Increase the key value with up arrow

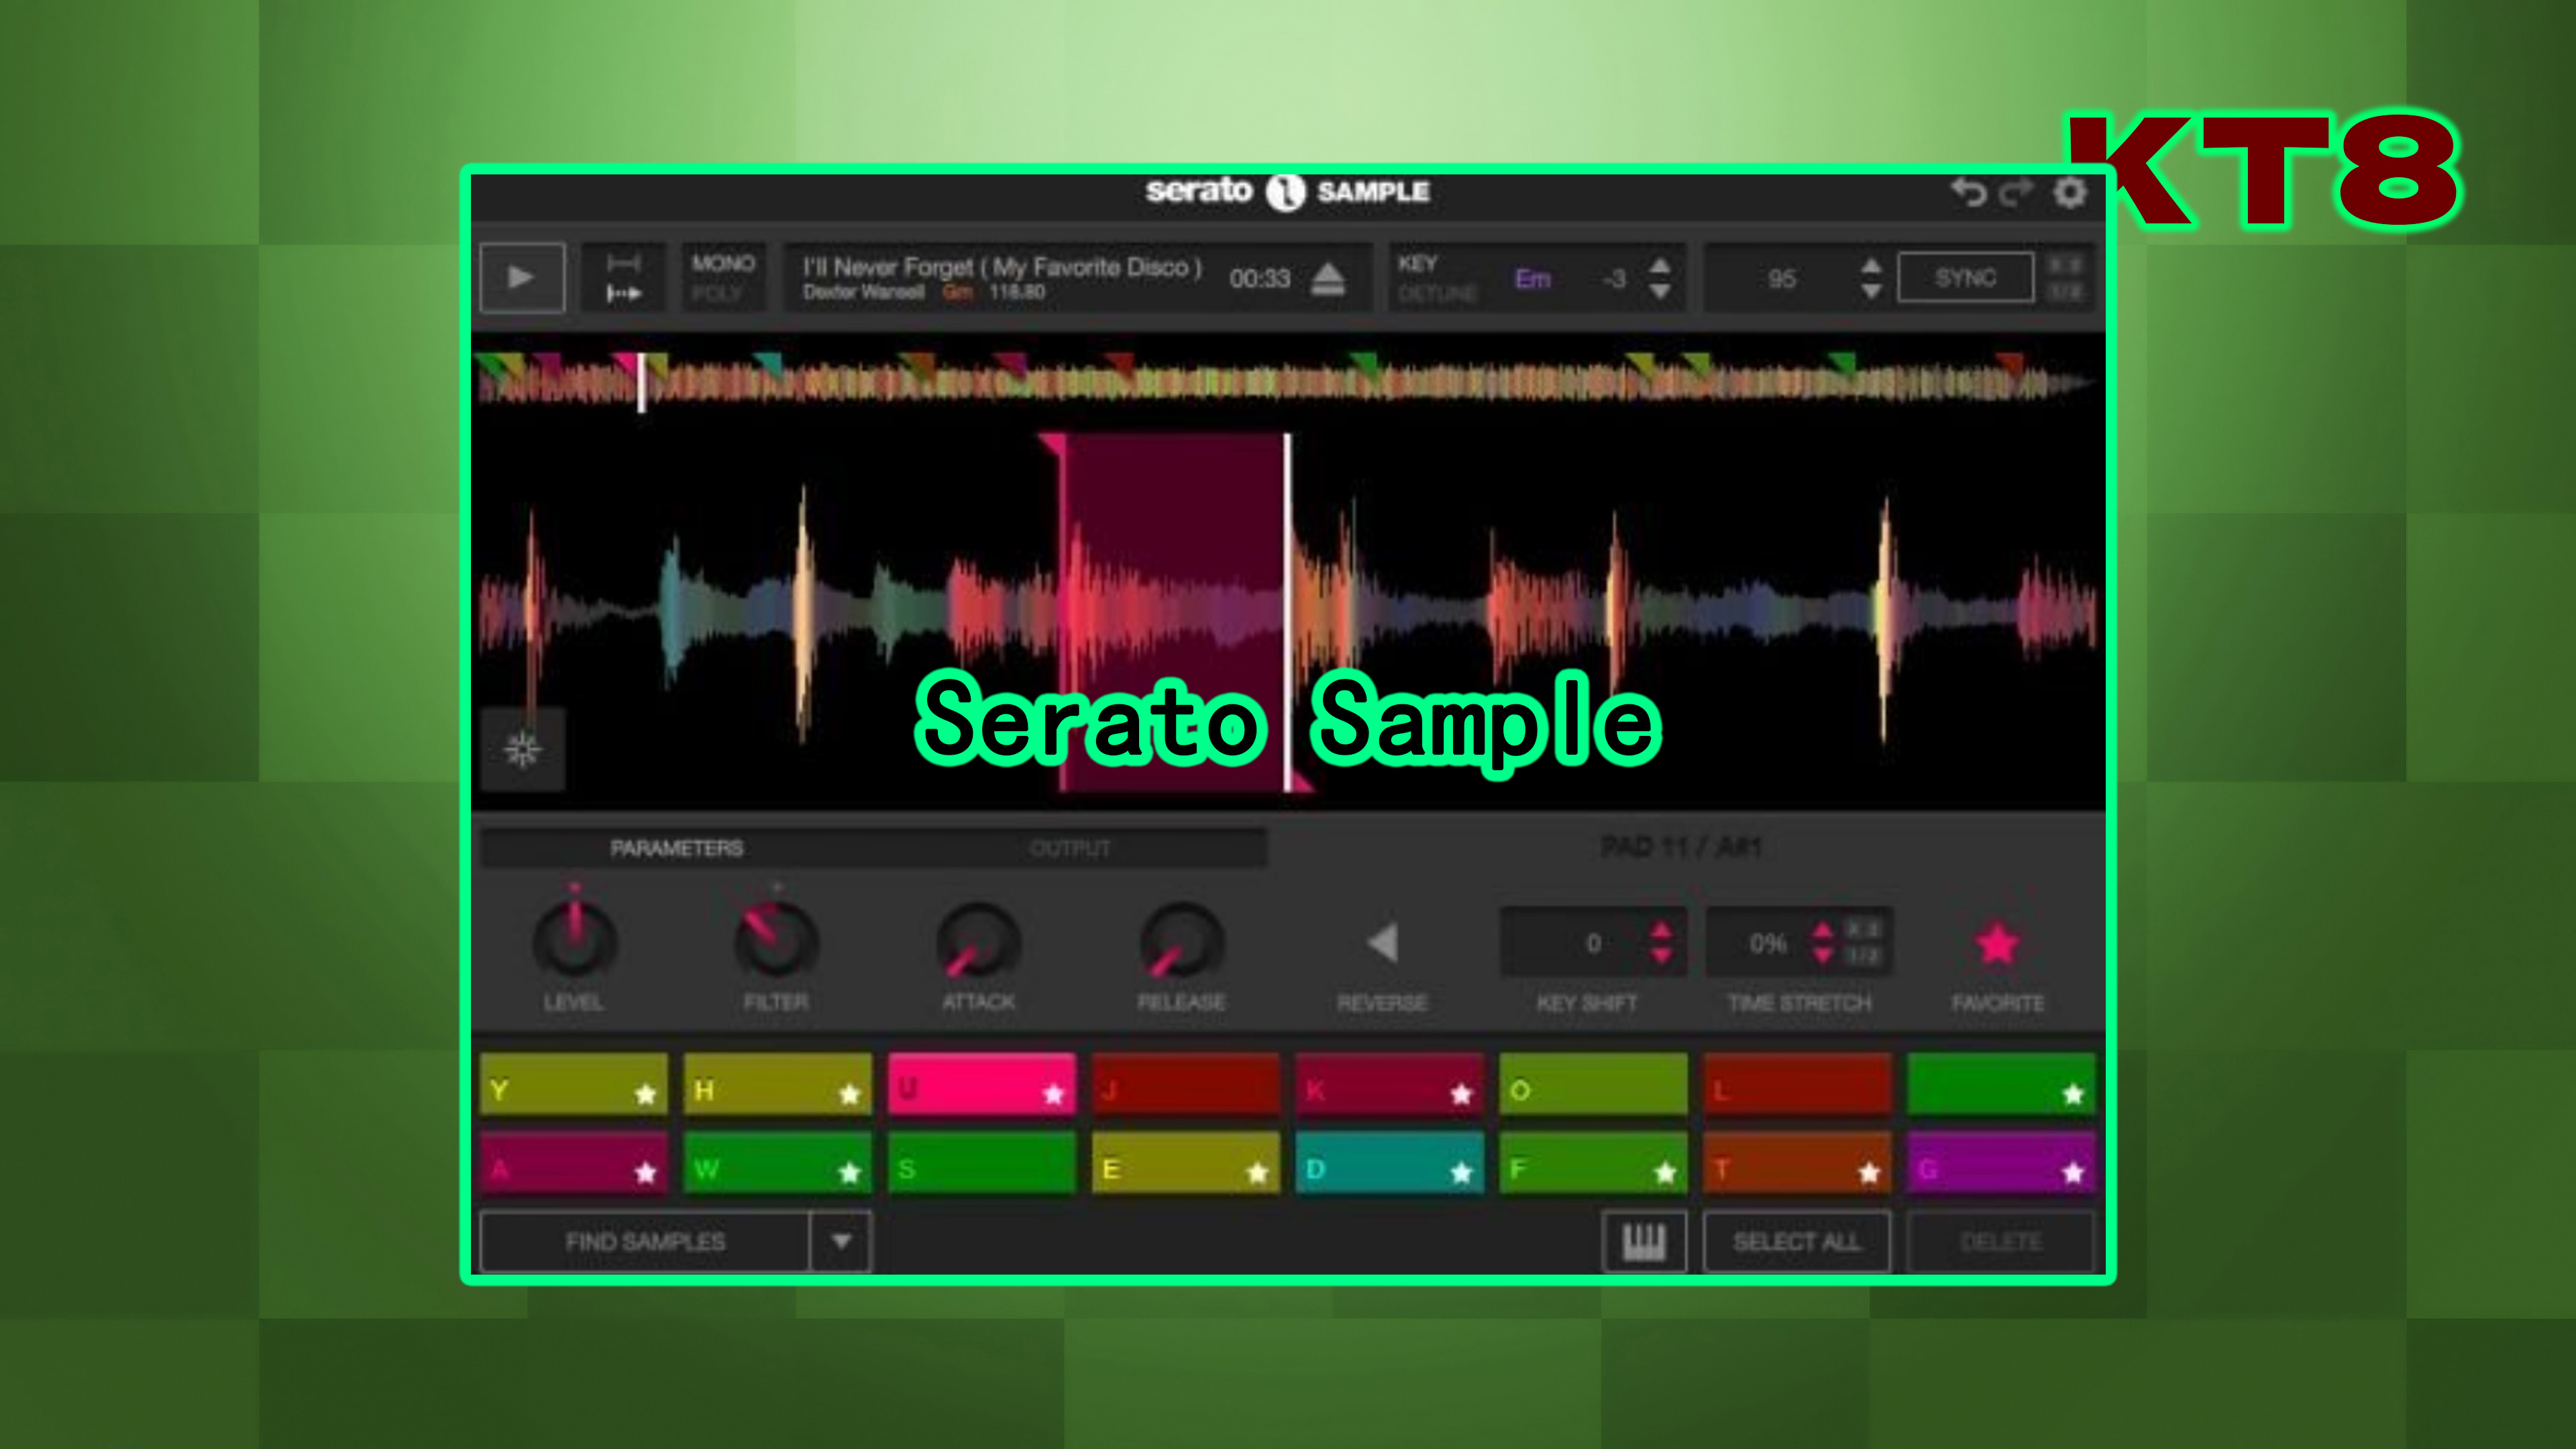click(x=1660, y=265)
